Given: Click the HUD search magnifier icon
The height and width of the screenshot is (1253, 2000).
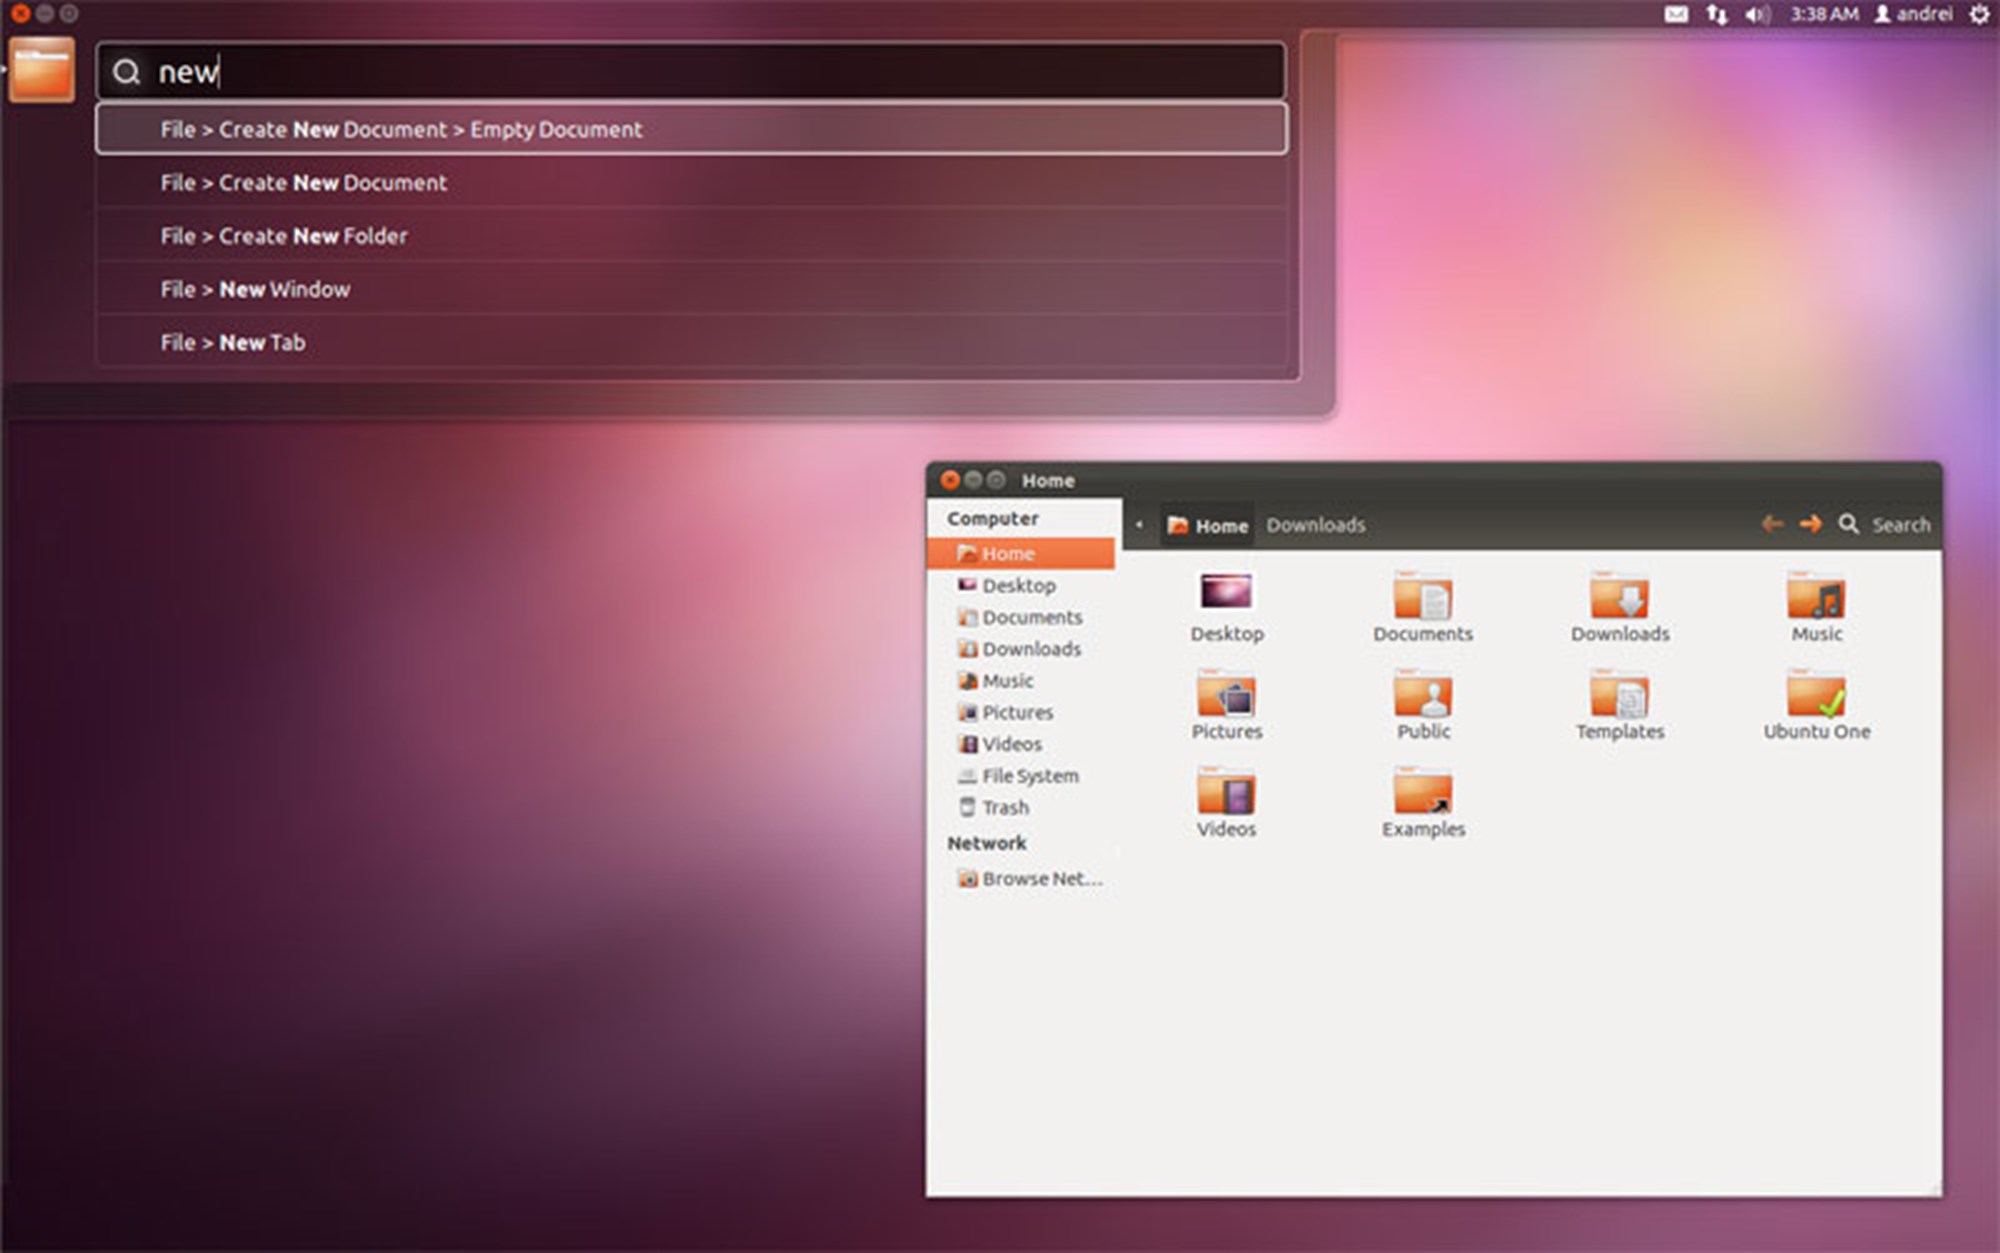Looking at the screenshot, I should pos(126,72).
